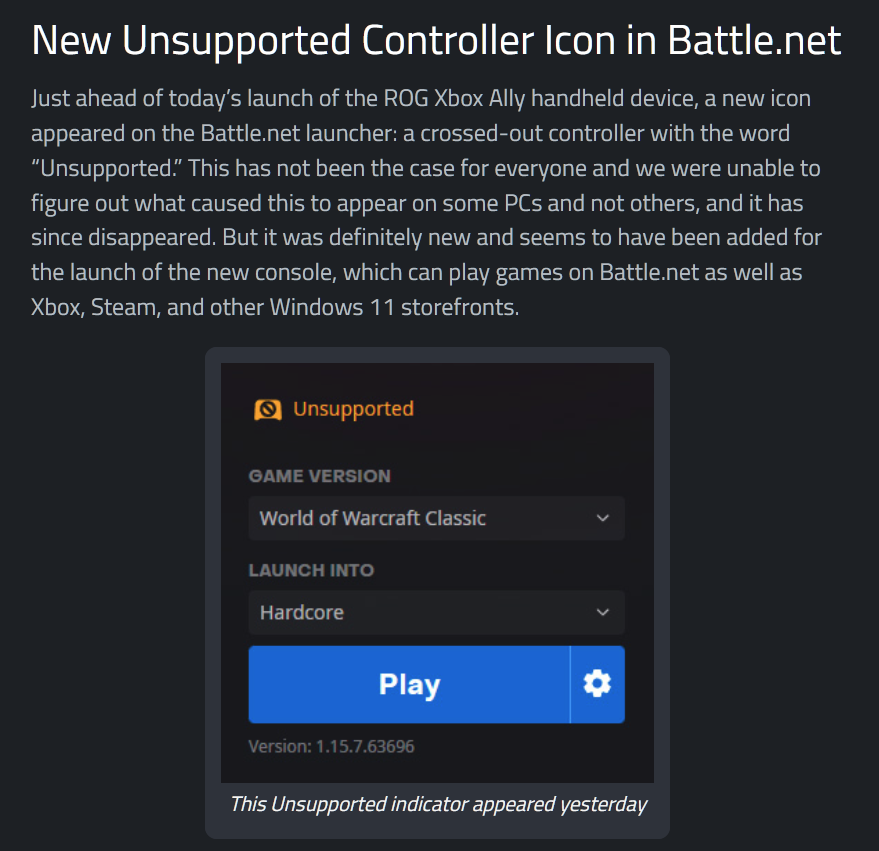Click the italic caption below the image

click(x=438, y=804)
